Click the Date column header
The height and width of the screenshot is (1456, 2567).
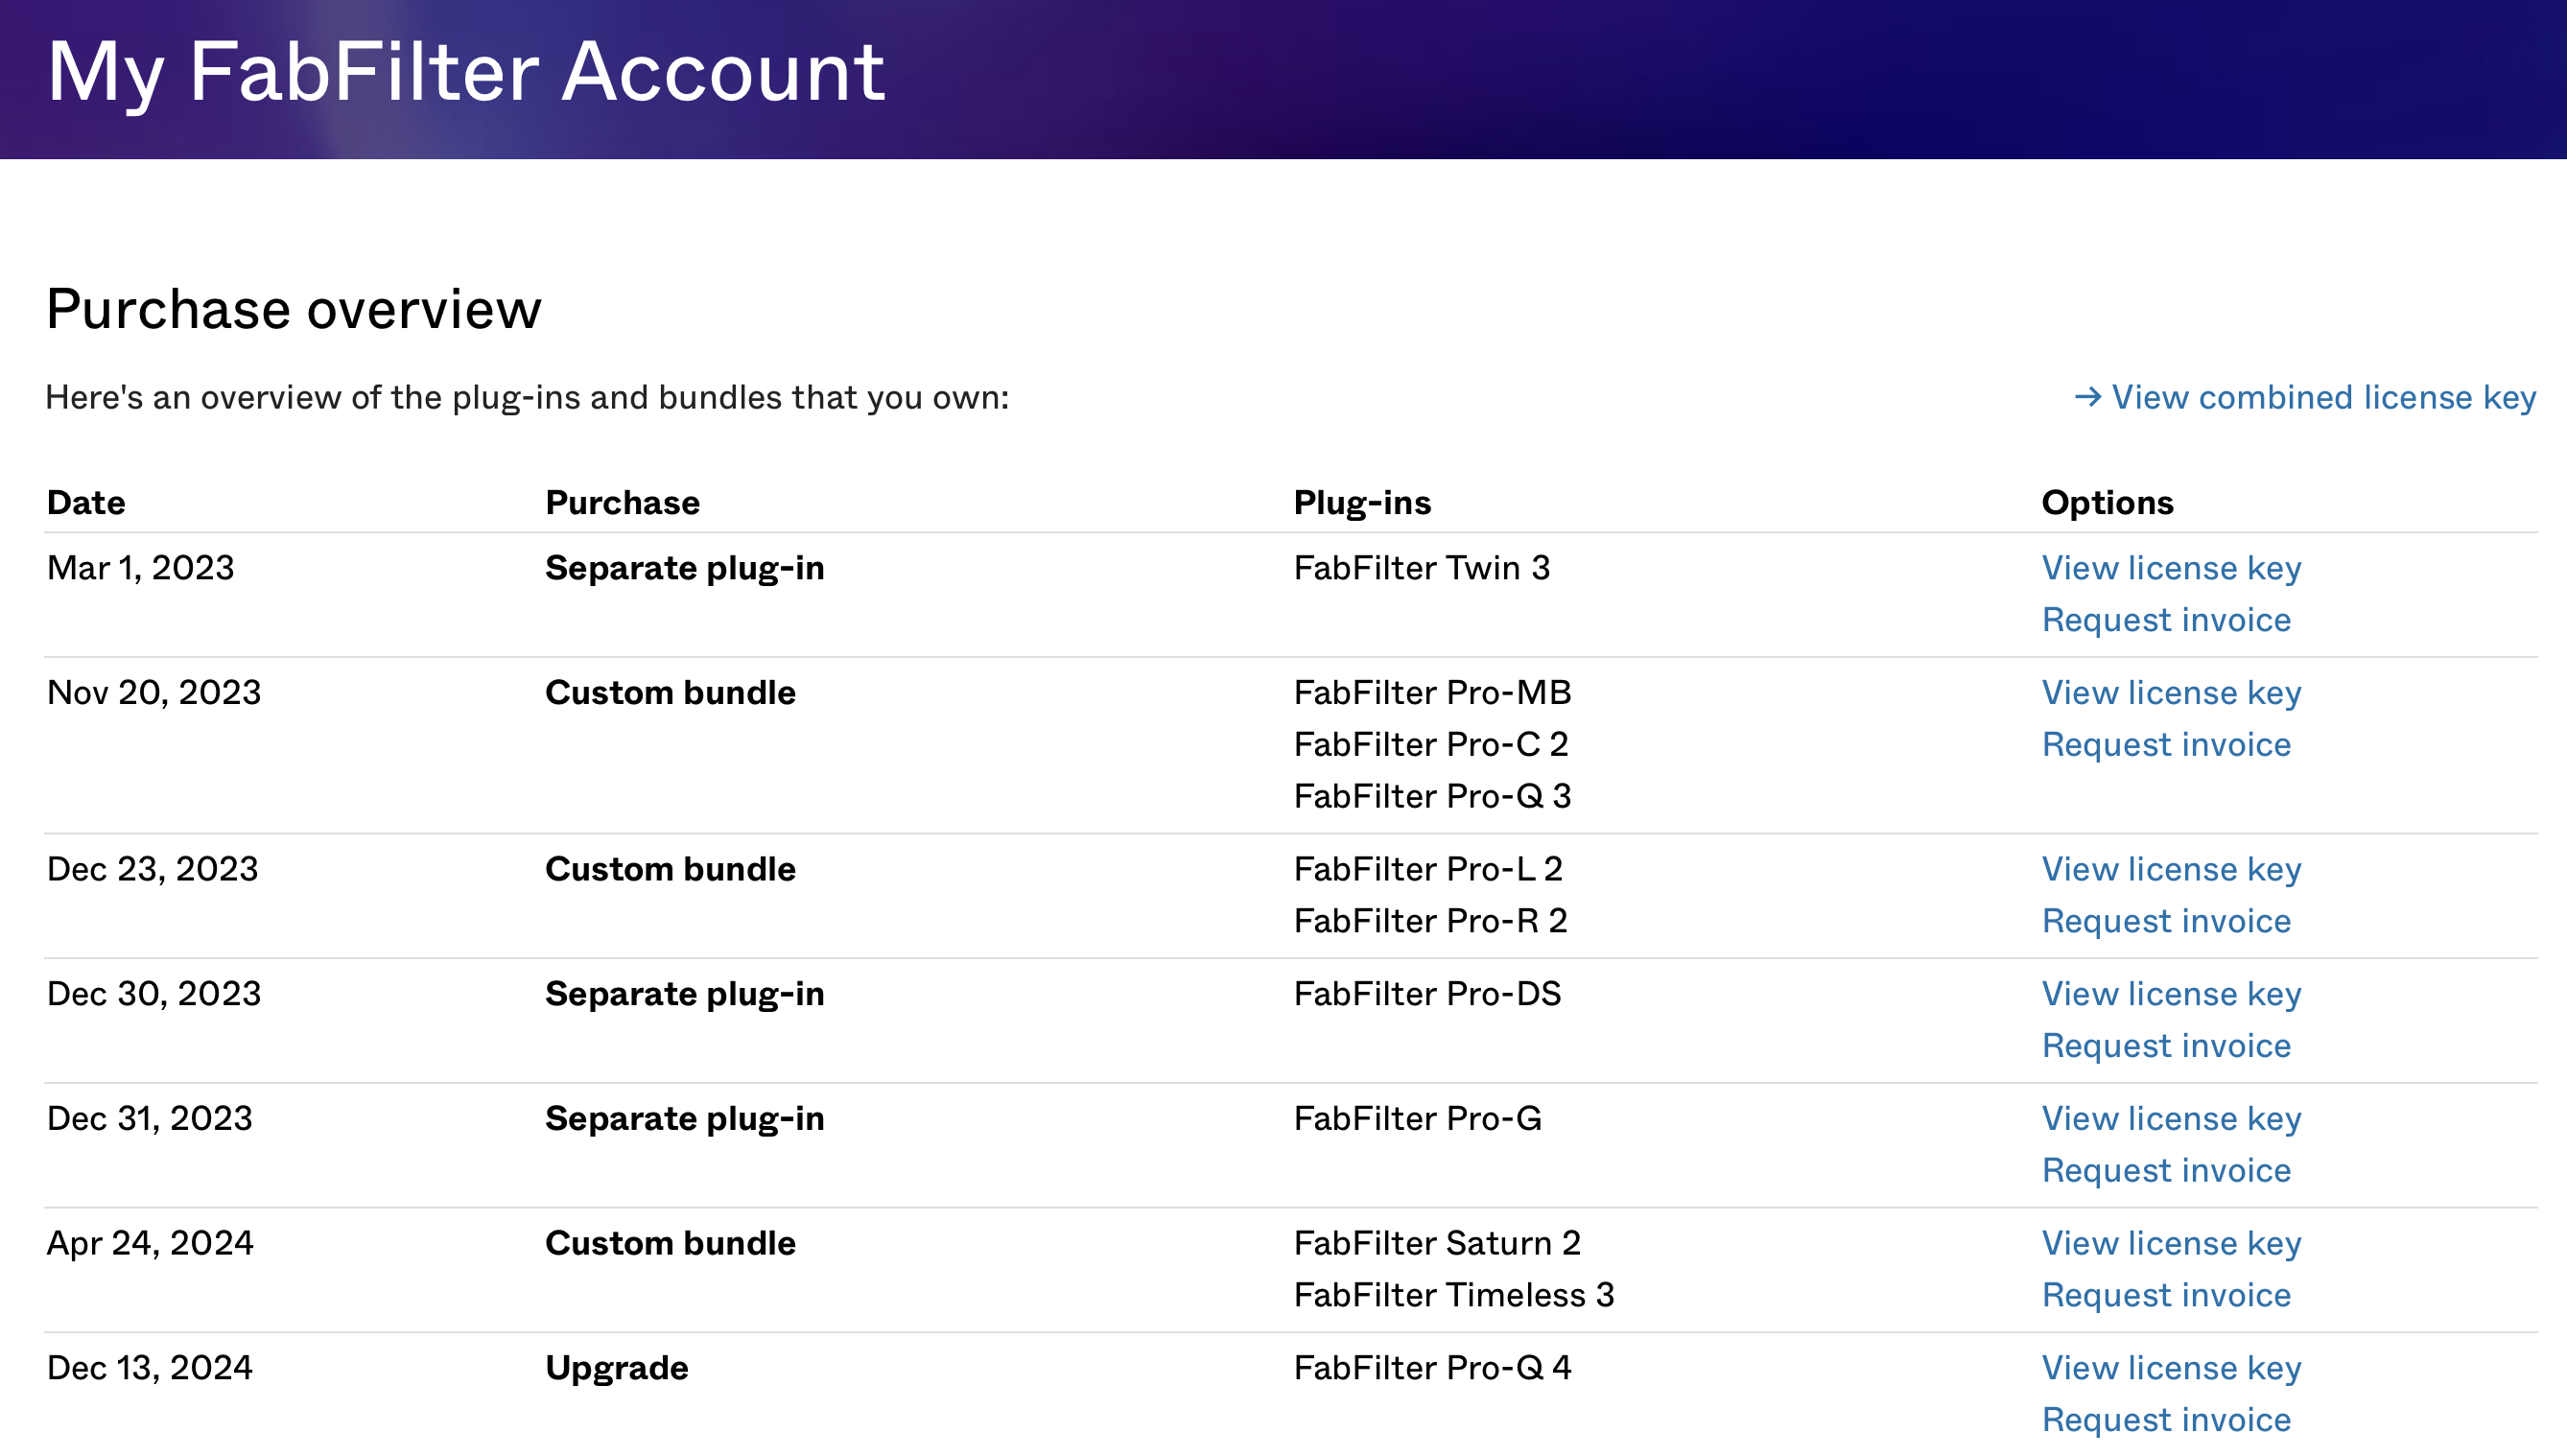click(x=86, y=503)
